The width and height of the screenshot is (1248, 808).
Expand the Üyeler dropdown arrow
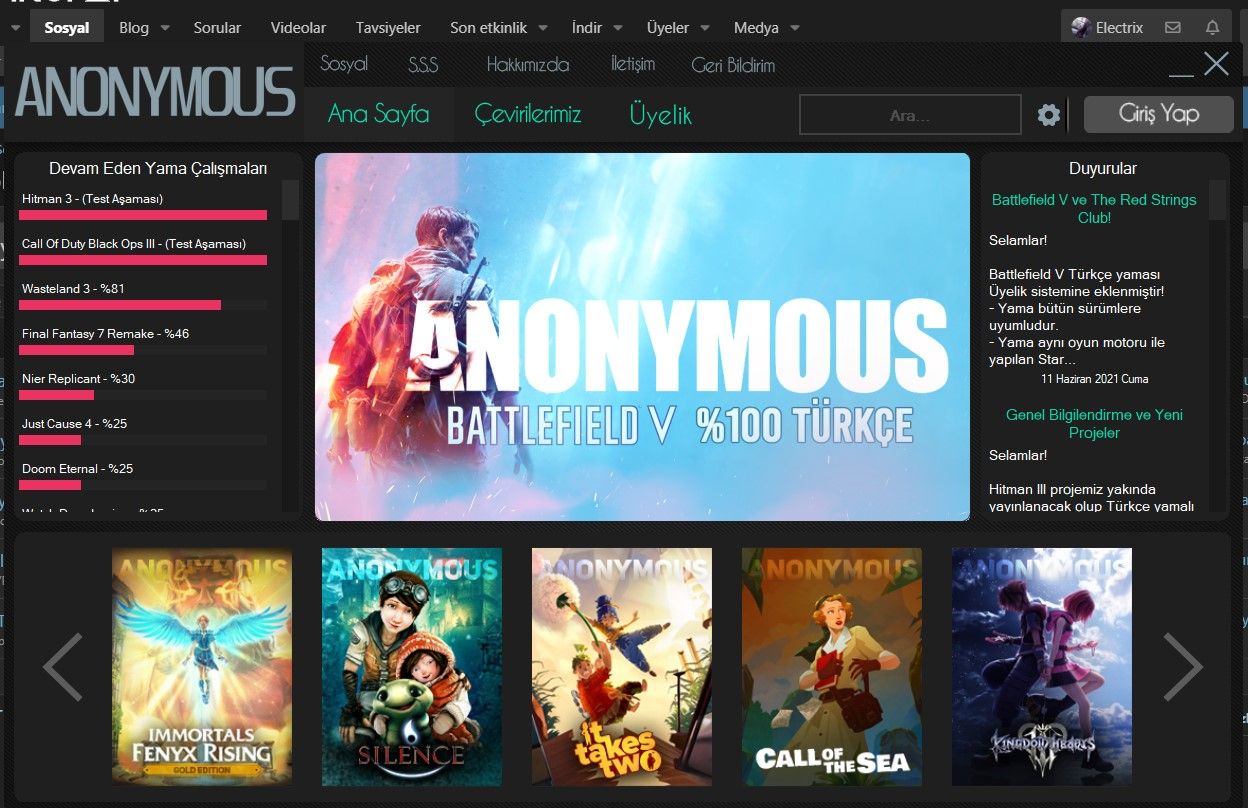705,28
